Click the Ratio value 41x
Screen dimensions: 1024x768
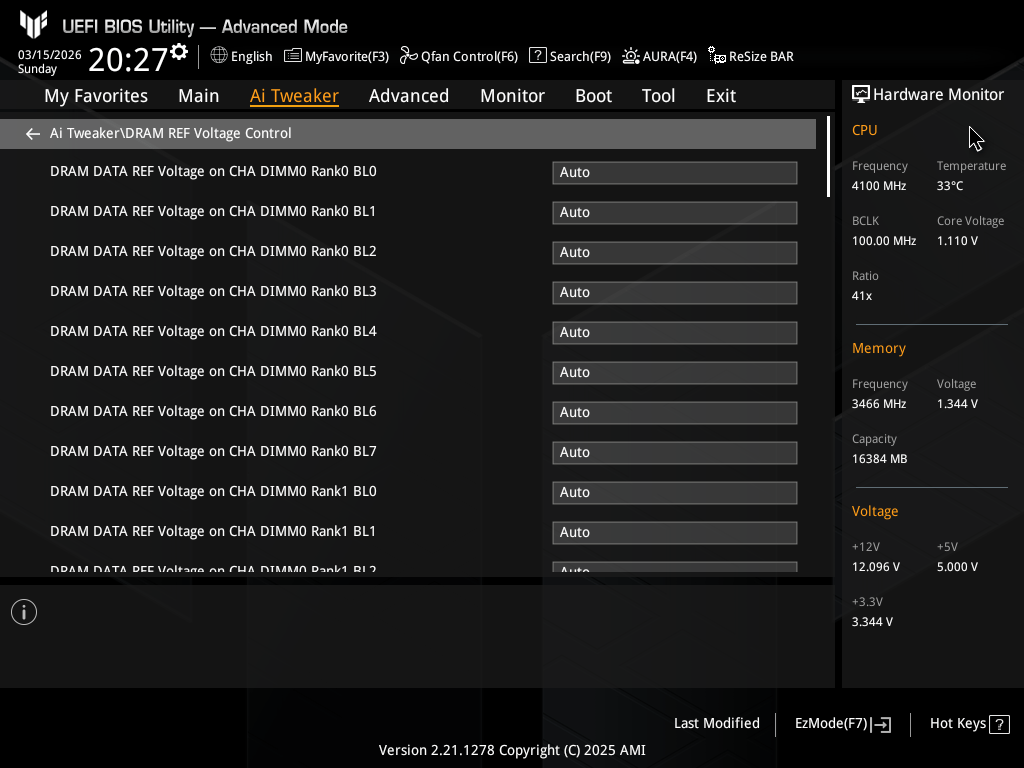pyautogui.click(x=861, y=296)
